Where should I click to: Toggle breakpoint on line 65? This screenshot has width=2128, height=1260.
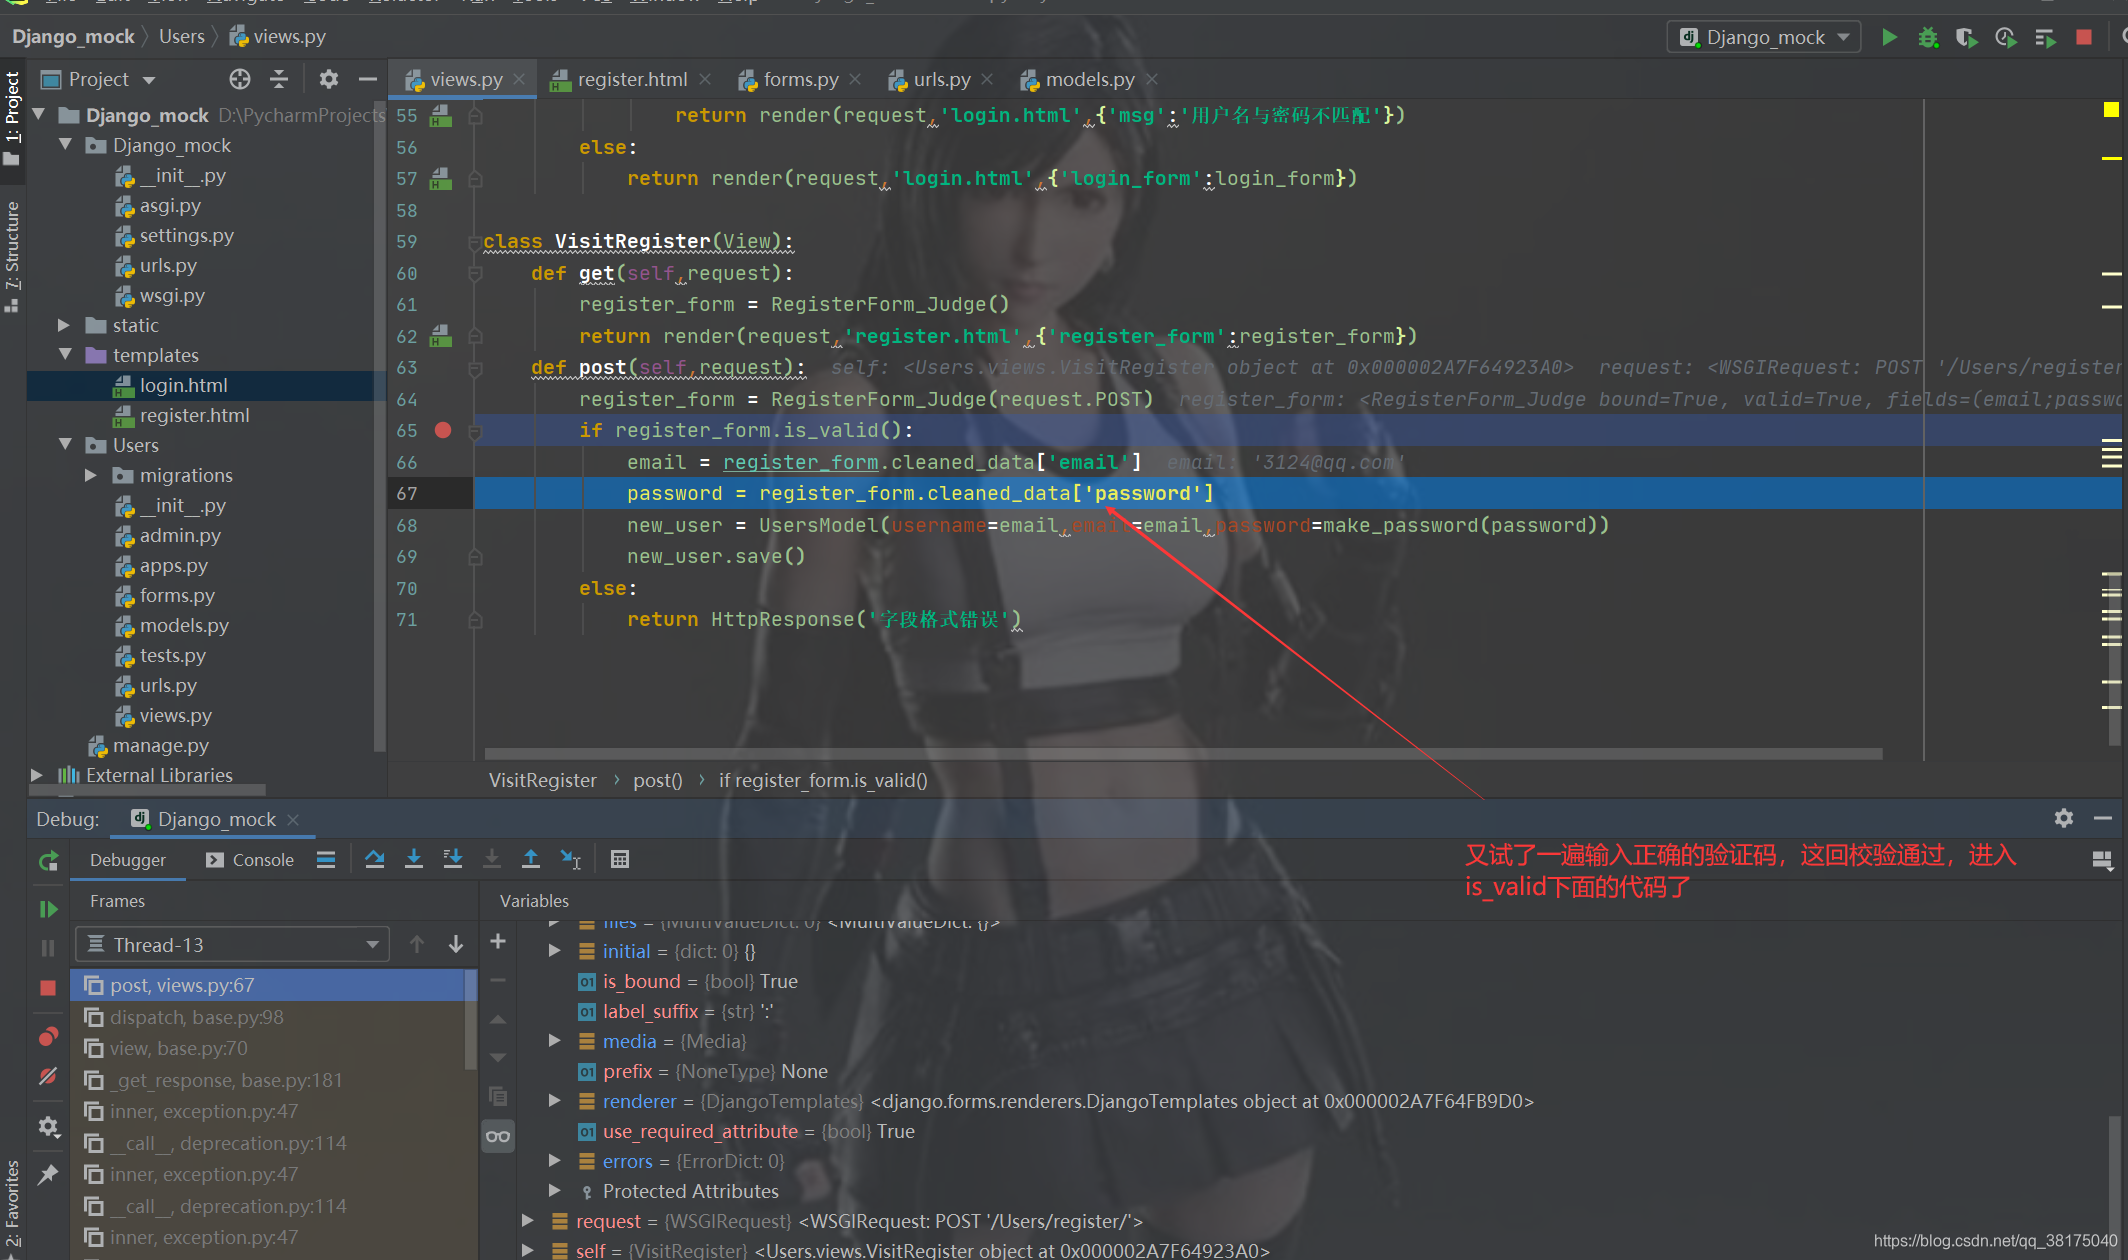point(443,430)
